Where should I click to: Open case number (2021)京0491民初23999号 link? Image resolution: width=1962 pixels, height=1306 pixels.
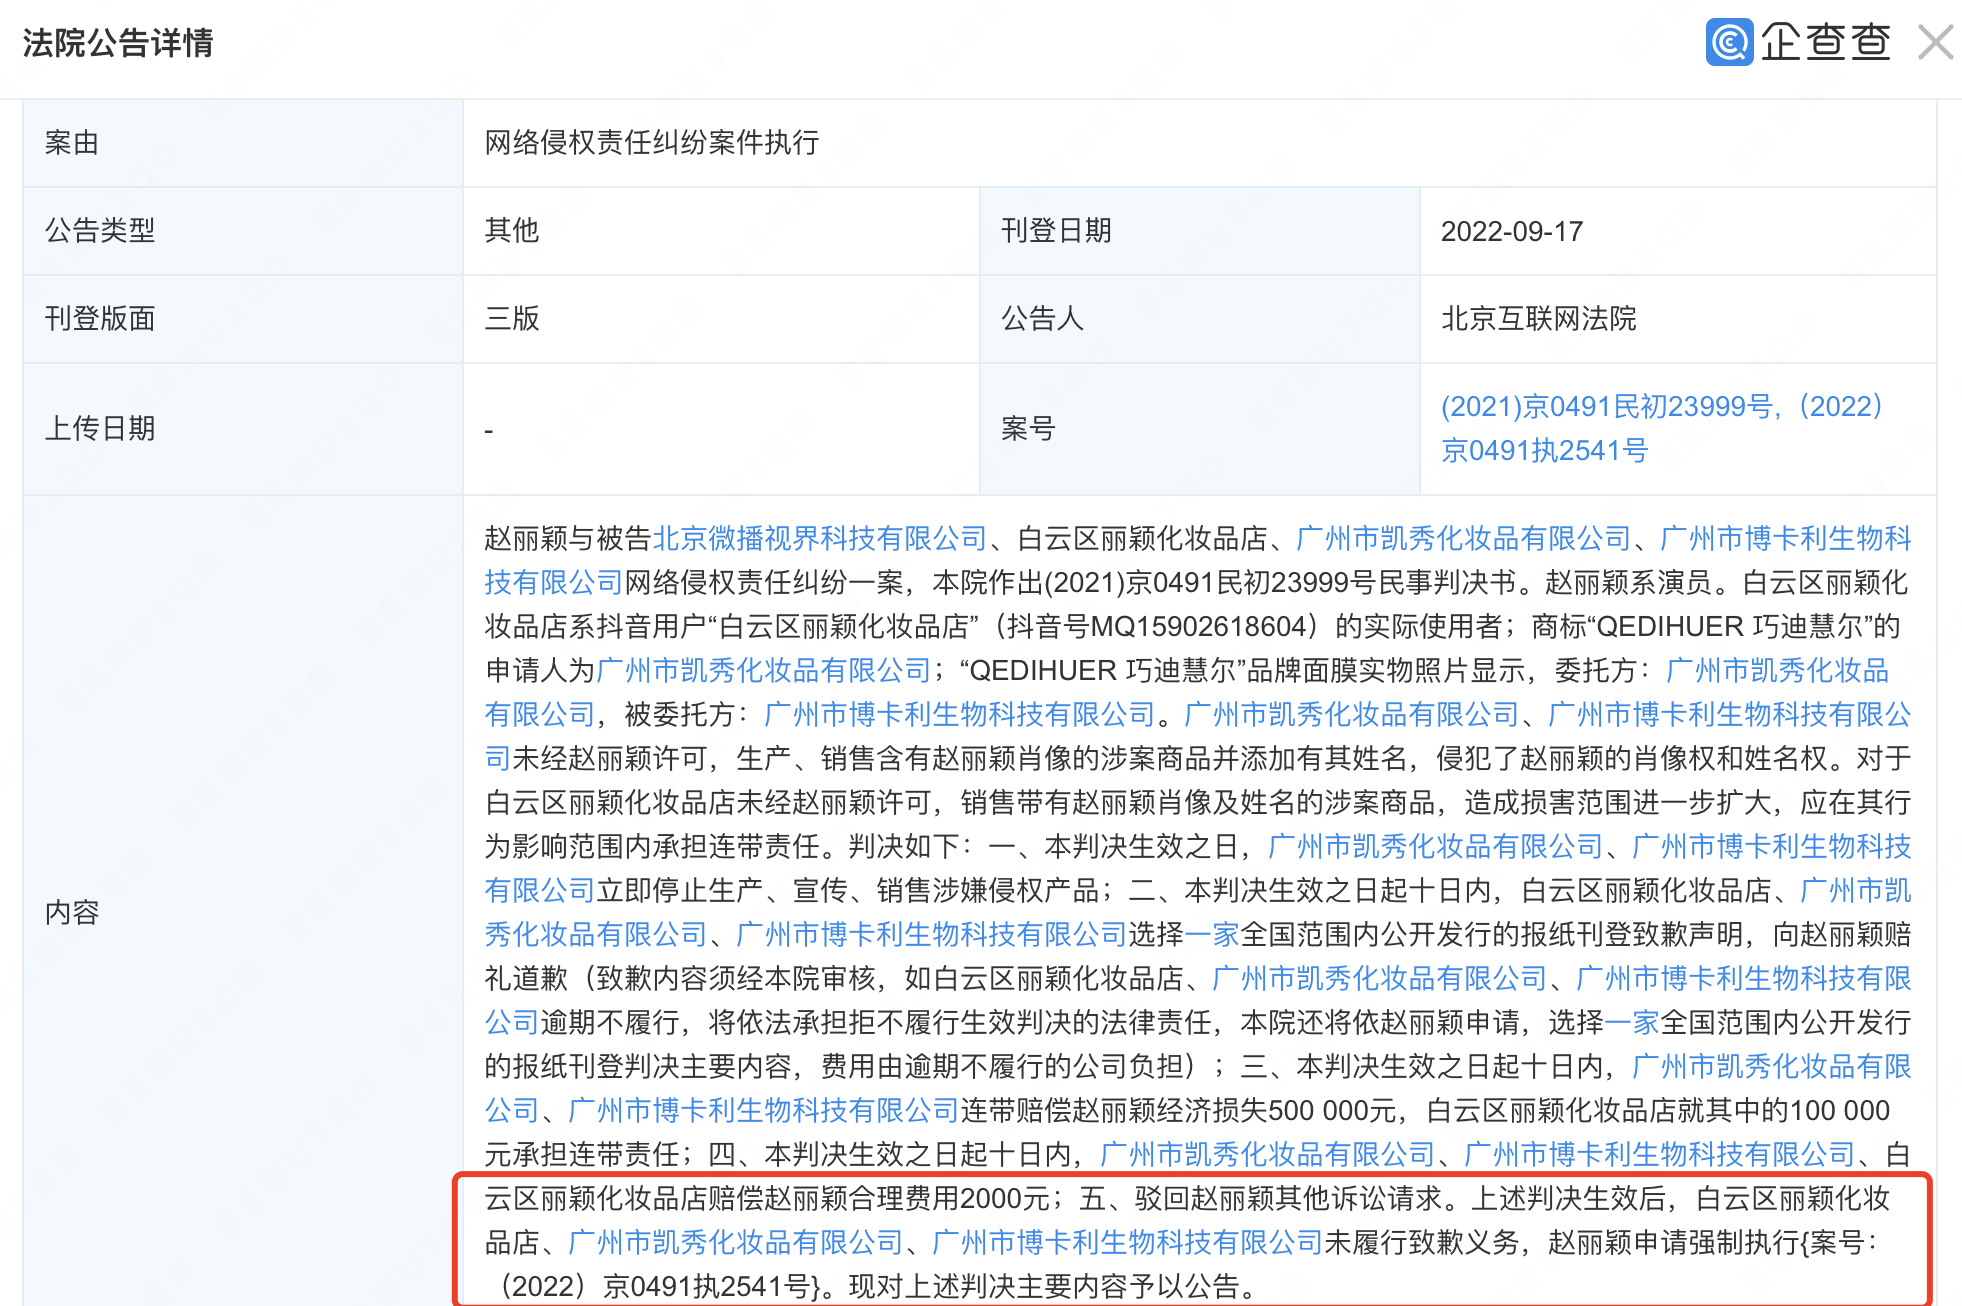pos(1610,407)
